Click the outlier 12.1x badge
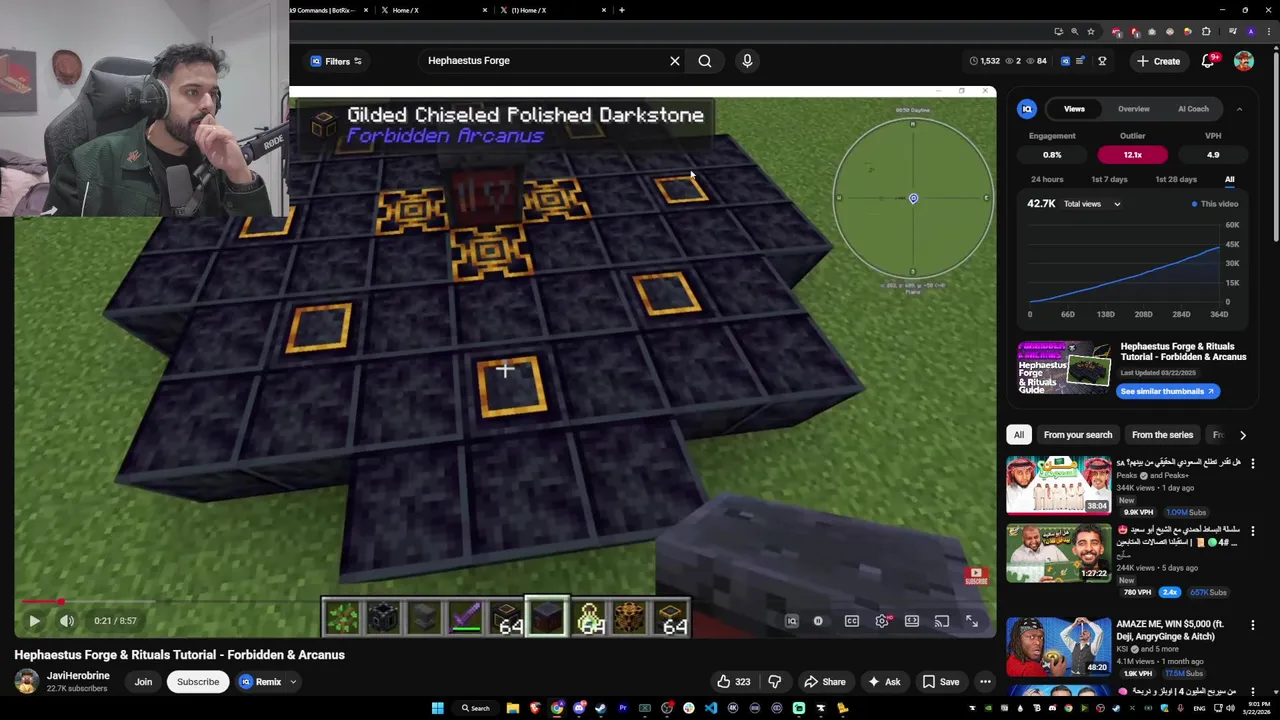1280x720 pixels. pos(1132,155)
